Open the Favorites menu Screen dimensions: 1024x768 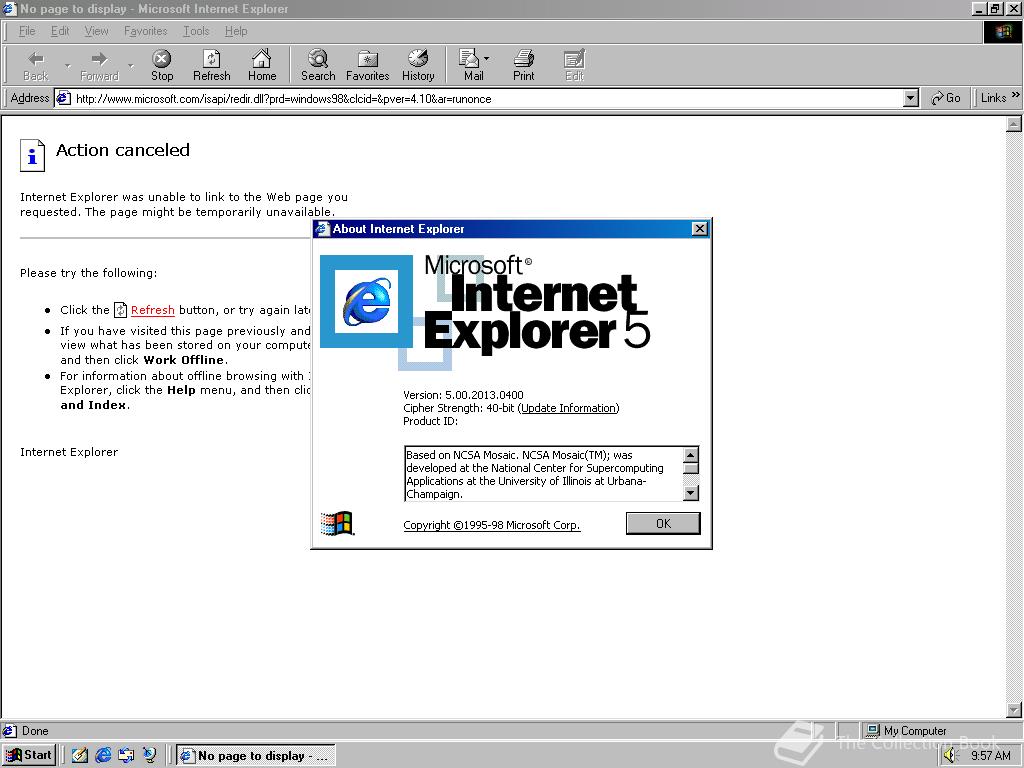(x=146, y=31)
